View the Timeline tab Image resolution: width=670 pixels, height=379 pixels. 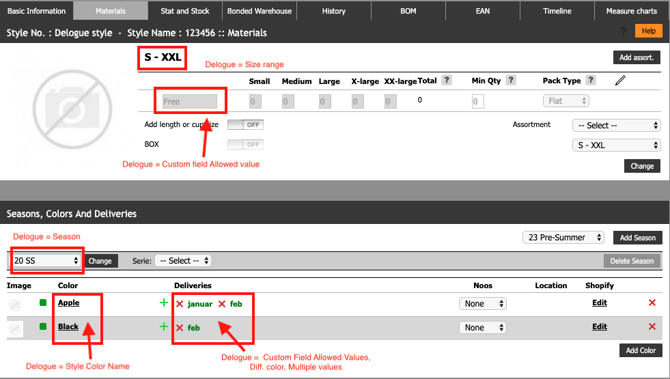[557, 11]
